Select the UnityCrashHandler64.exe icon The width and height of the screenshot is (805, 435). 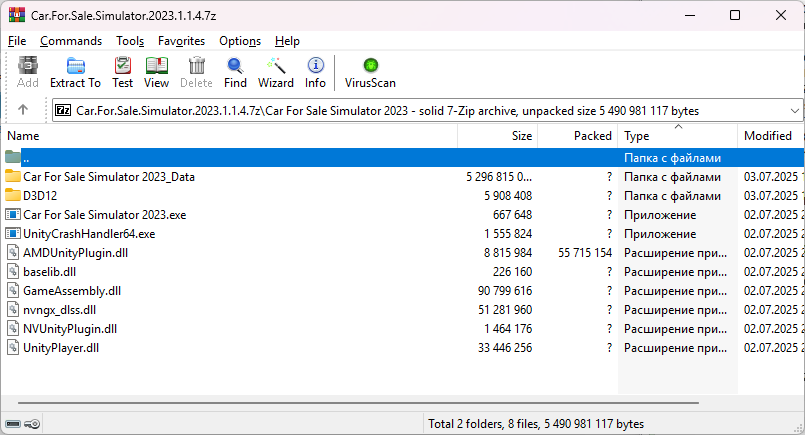pos(13,233)
